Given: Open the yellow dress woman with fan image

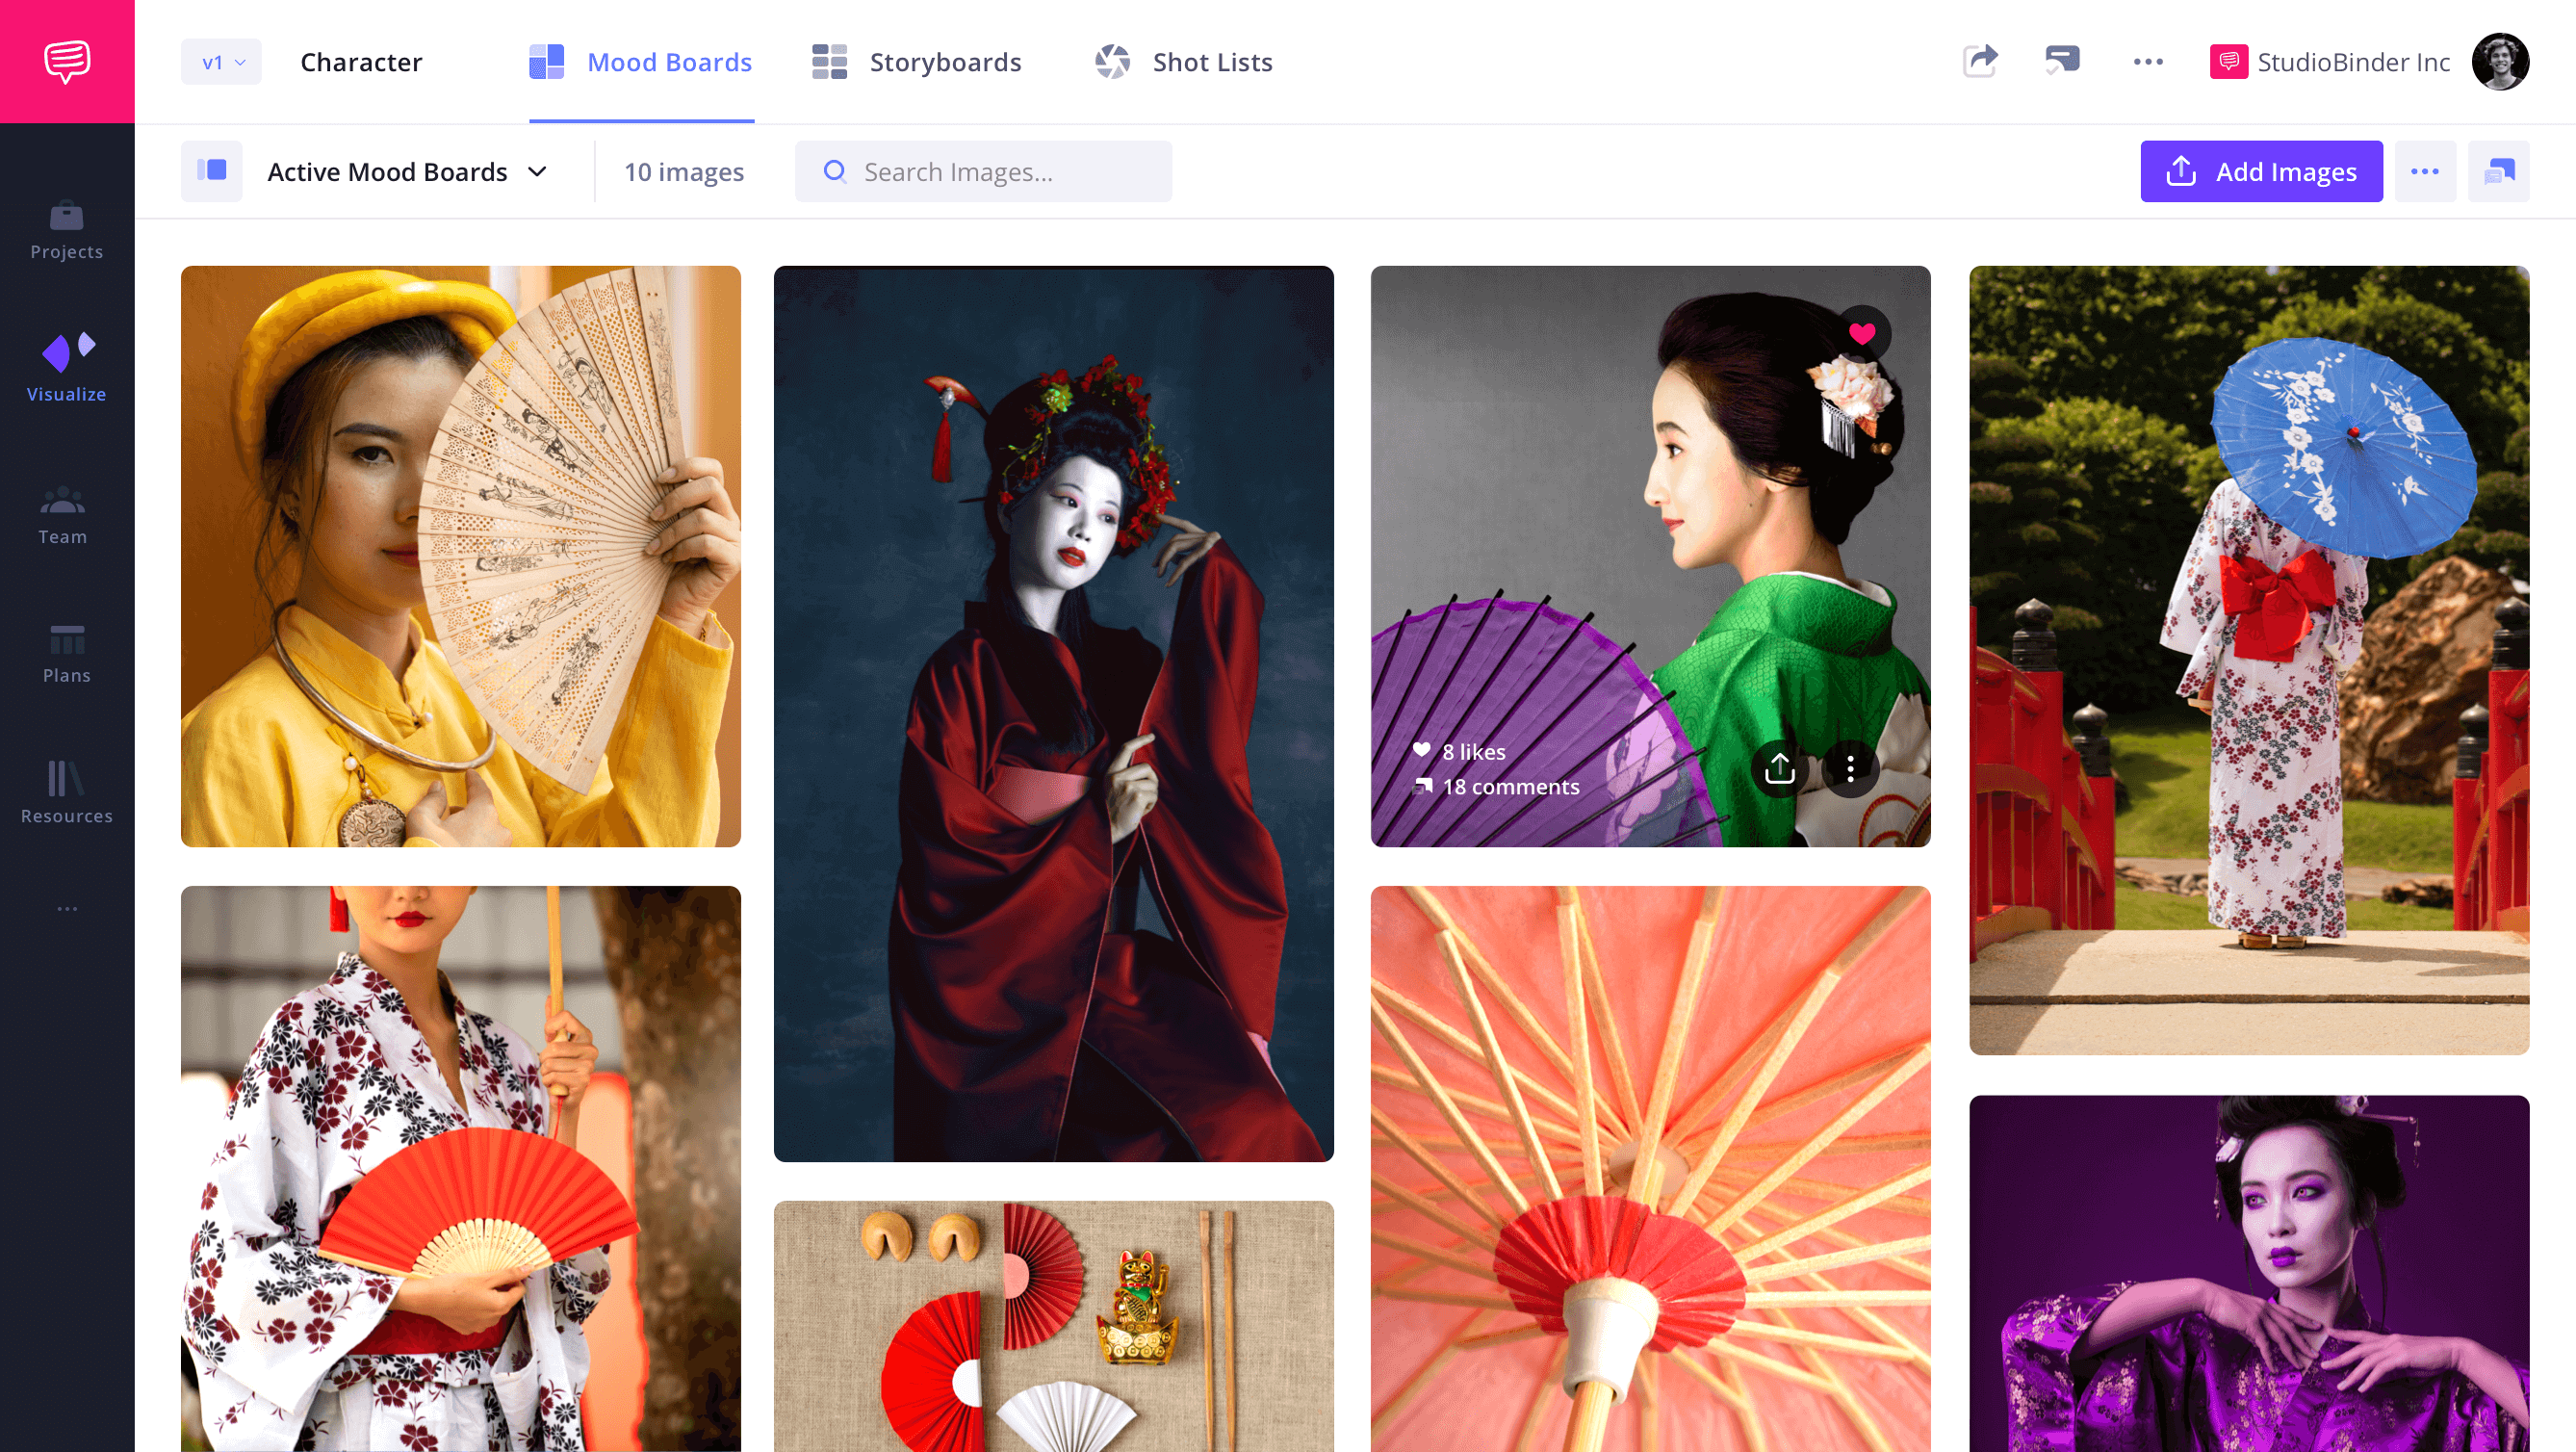Looking at the screenshot, I should [461, 556].
